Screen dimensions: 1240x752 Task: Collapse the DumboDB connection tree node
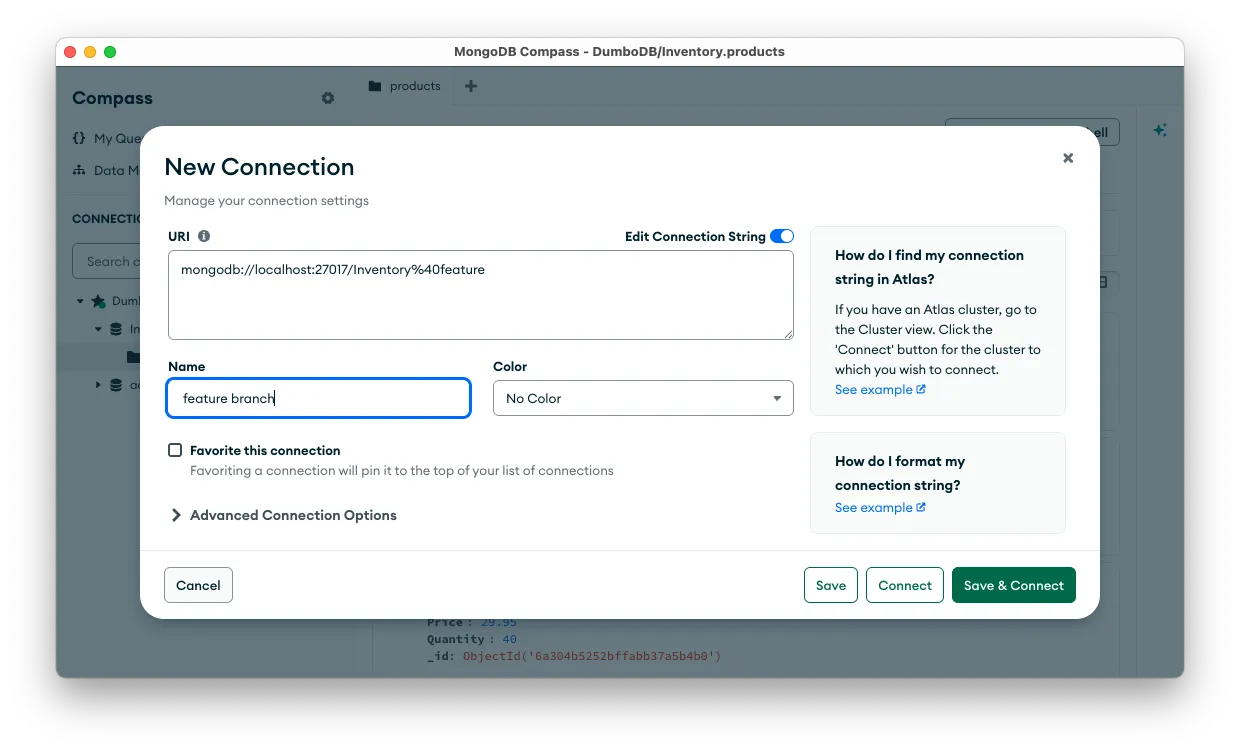(80, 301)
